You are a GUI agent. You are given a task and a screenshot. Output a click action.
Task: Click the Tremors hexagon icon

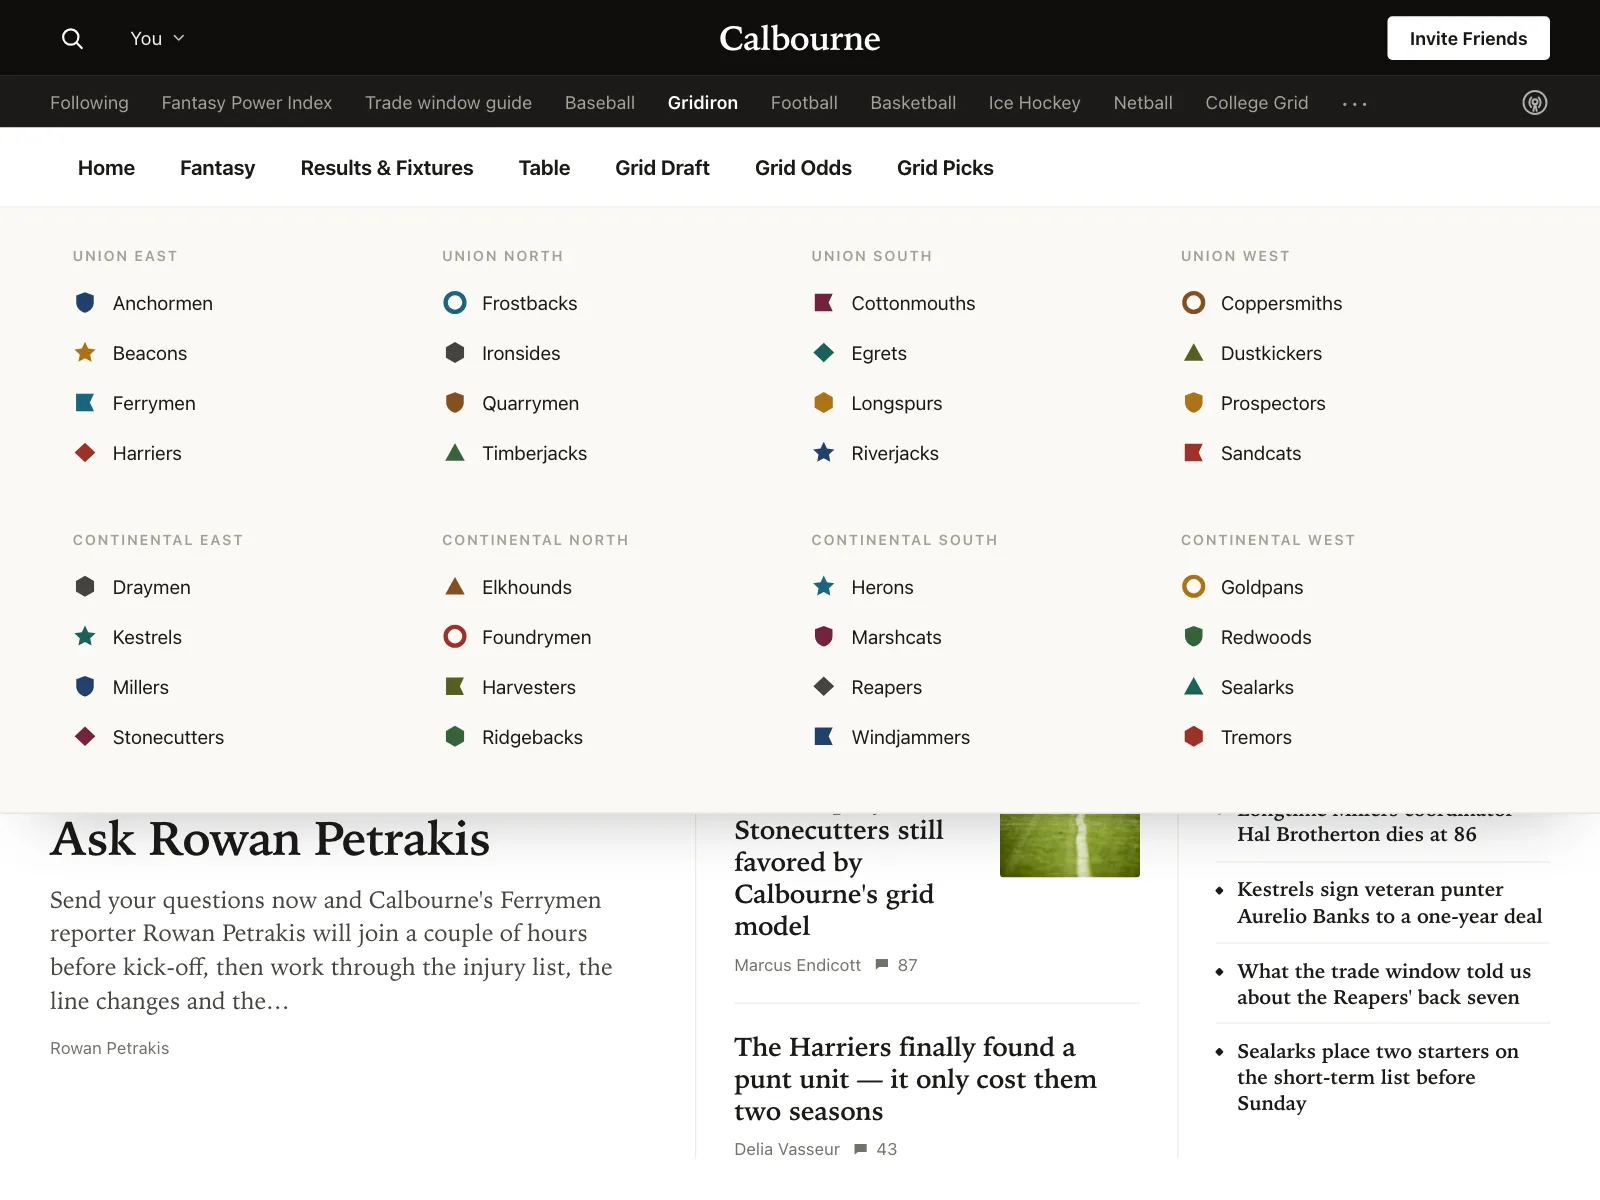(1194, 736)
